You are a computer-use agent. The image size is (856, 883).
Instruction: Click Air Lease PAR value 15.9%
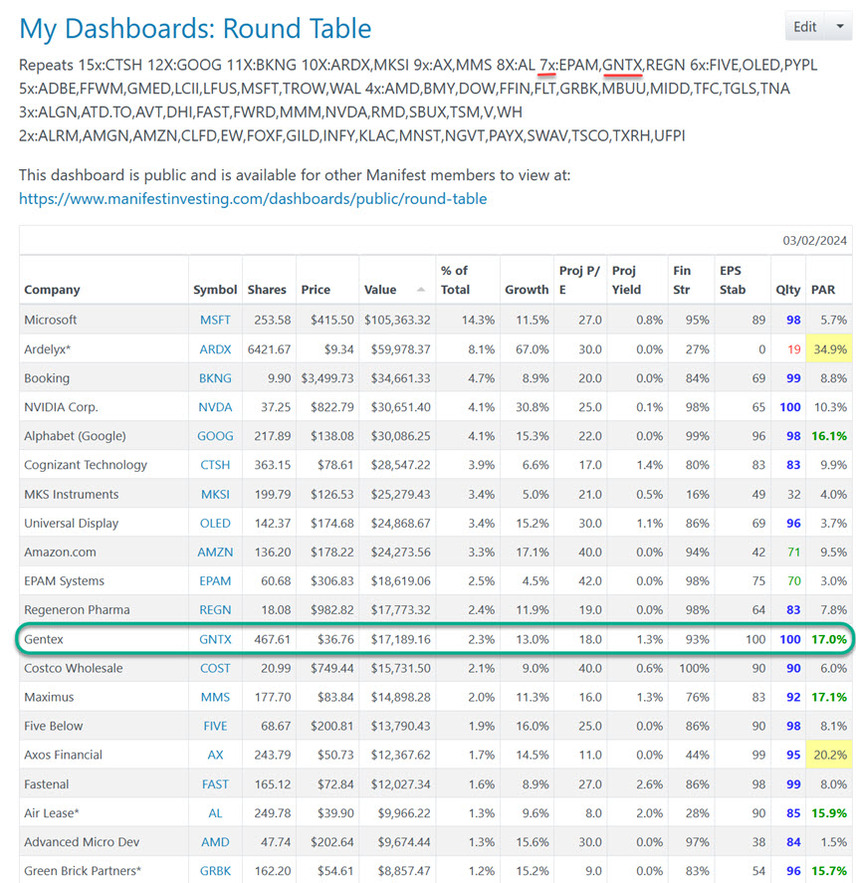829,813
